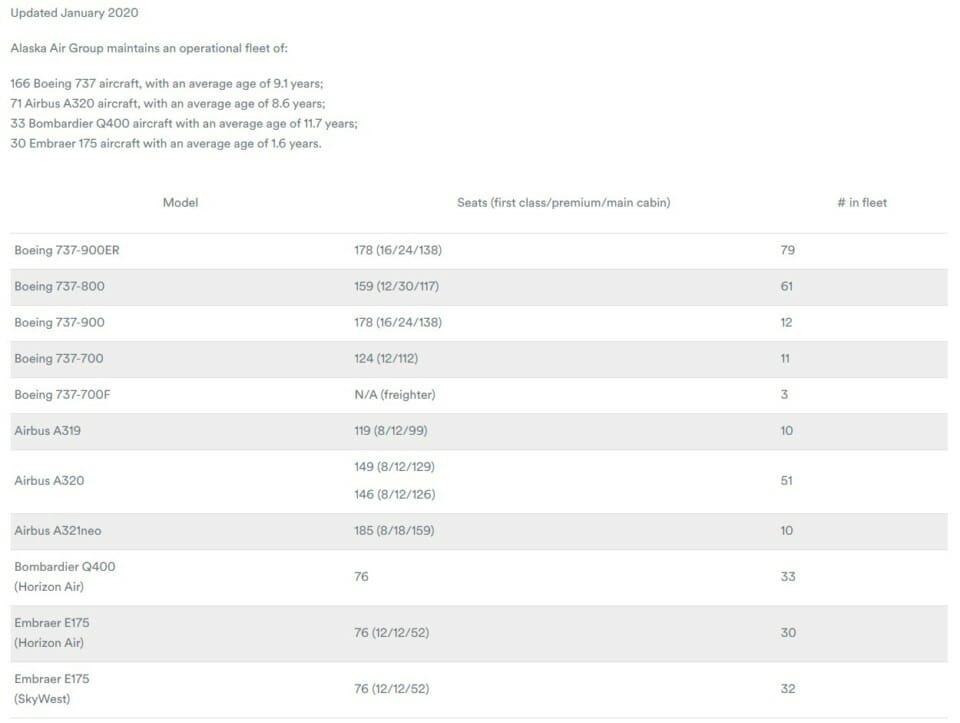The width and height of the screenshot is (960, 723).
Task: Click the 'Updated January 2020' text
Action: pos(74,13)
